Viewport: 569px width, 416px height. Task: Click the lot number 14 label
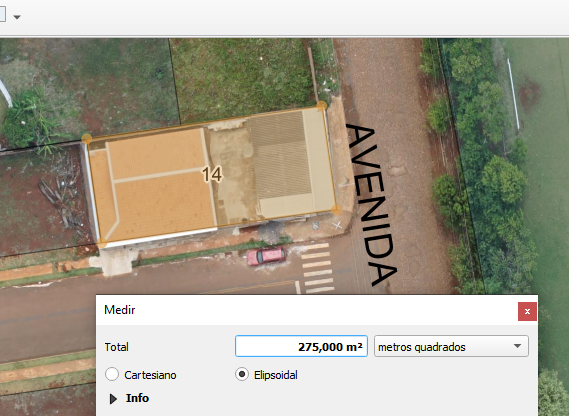[212, 174]
